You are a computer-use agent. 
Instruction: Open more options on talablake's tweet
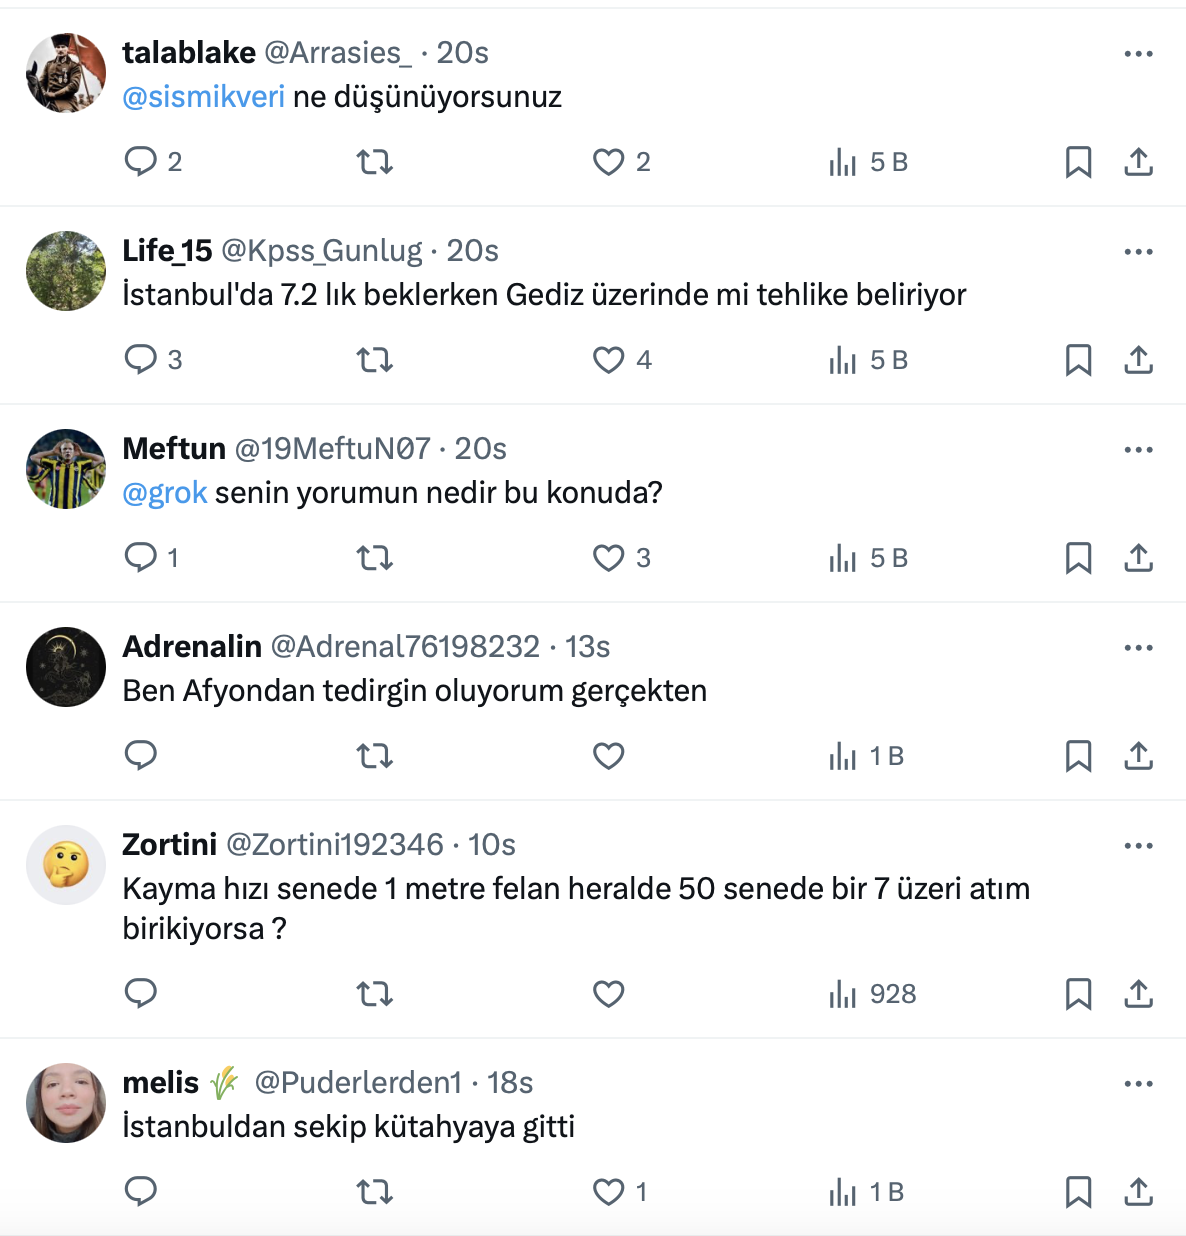coord(1139,53)
